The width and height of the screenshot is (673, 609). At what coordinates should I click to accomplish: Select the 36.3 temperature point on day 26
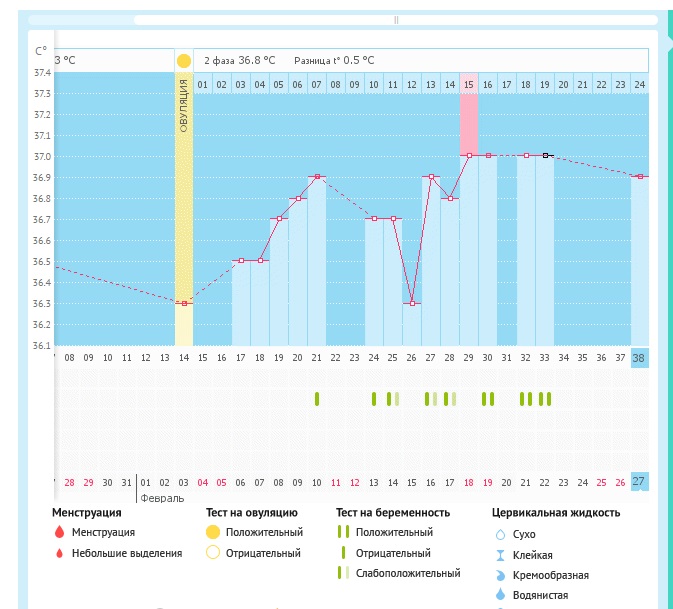(412, 303)
